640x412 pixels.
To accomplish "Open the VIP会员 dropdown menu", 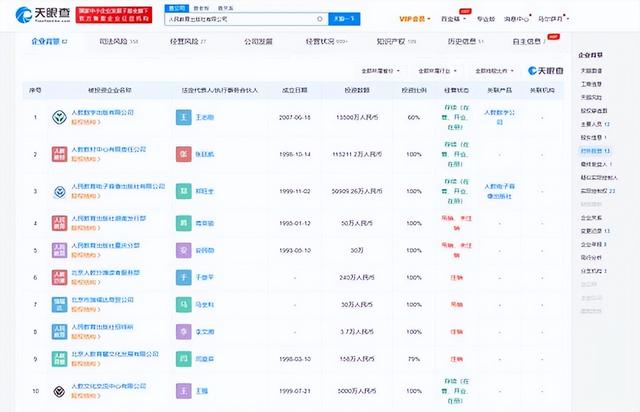I will [415, 18].
